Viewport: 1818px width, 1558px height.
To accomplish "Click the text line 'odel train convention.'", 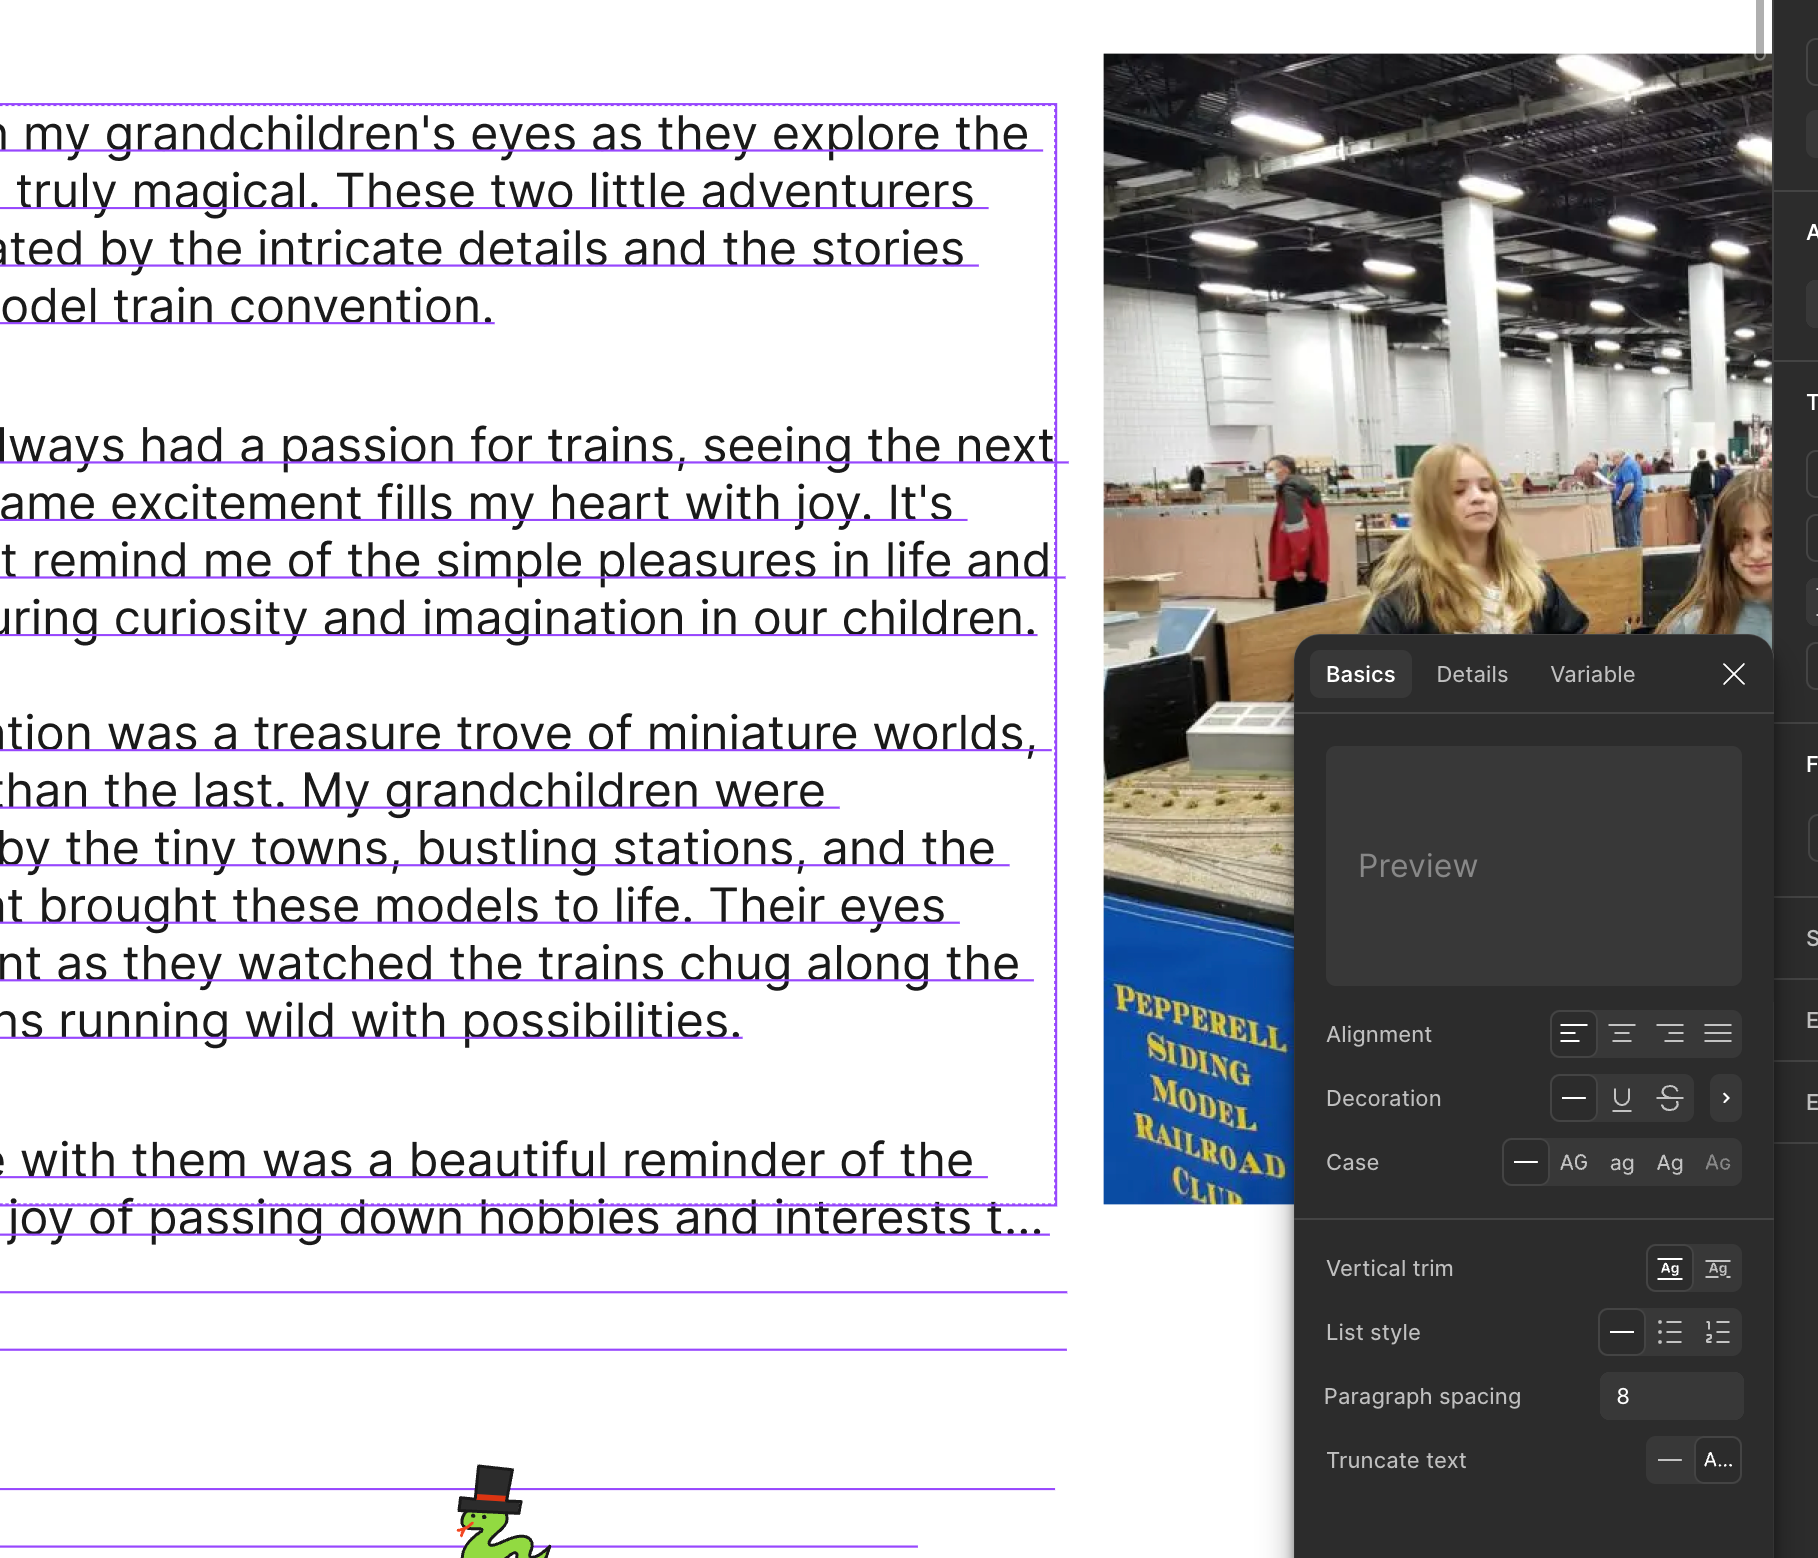I will pyautogui.click(x=247, y=306).
